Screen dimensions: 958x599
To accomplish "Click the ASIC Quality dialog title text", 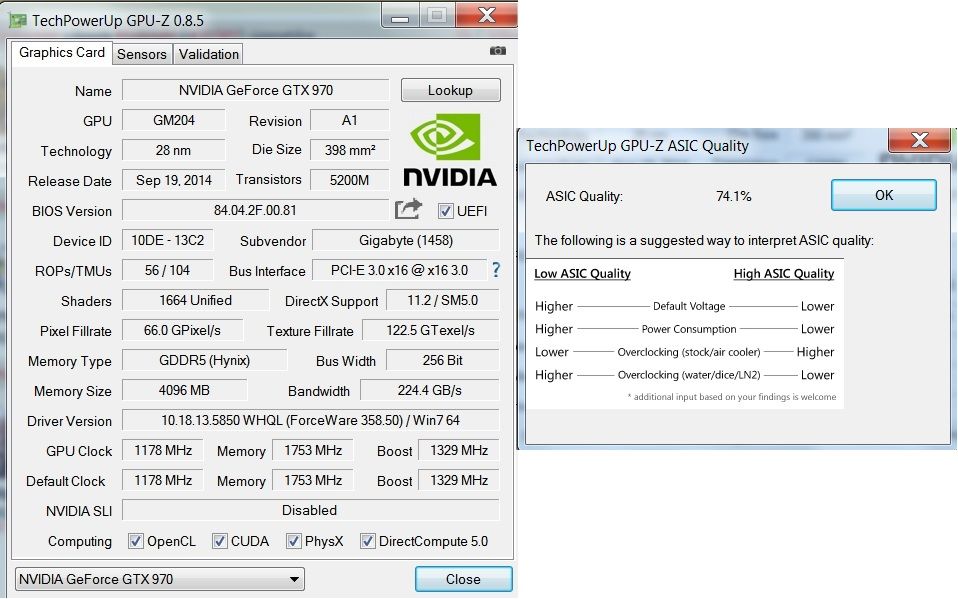I will click(x=637, y=145).
